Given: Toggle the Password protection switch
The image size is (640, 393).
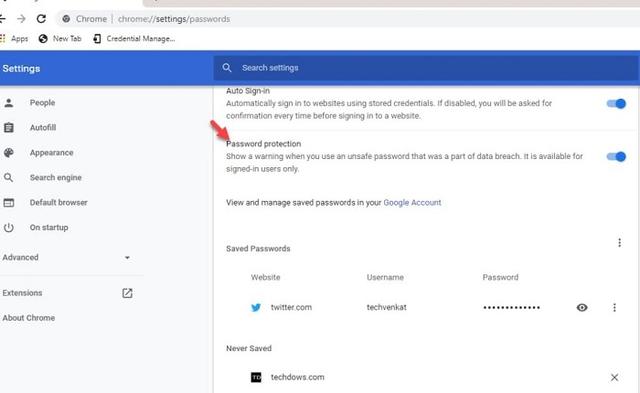Looking at the screenshot, I should tap(616, 157).
